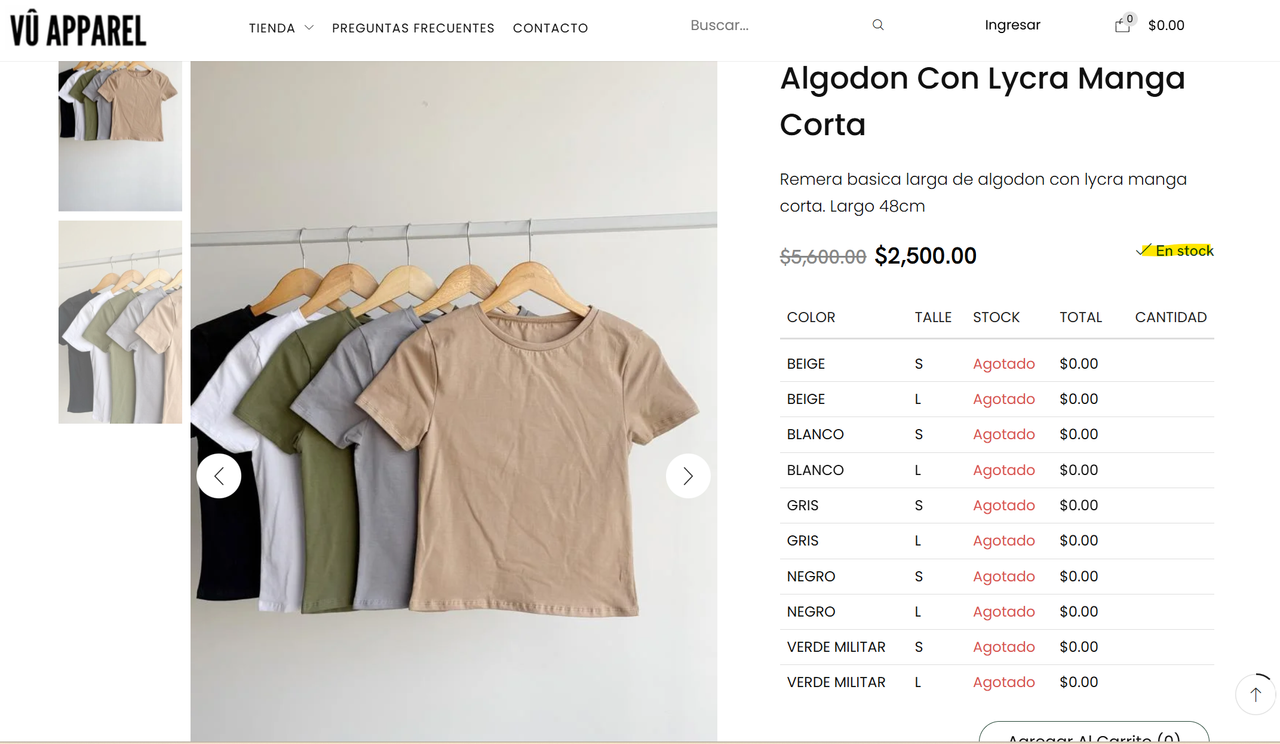Viewport: 1280px width, 744px height.
Task: Select the VERDE MILITAR size L row
Action: click(x=997, y=682)
